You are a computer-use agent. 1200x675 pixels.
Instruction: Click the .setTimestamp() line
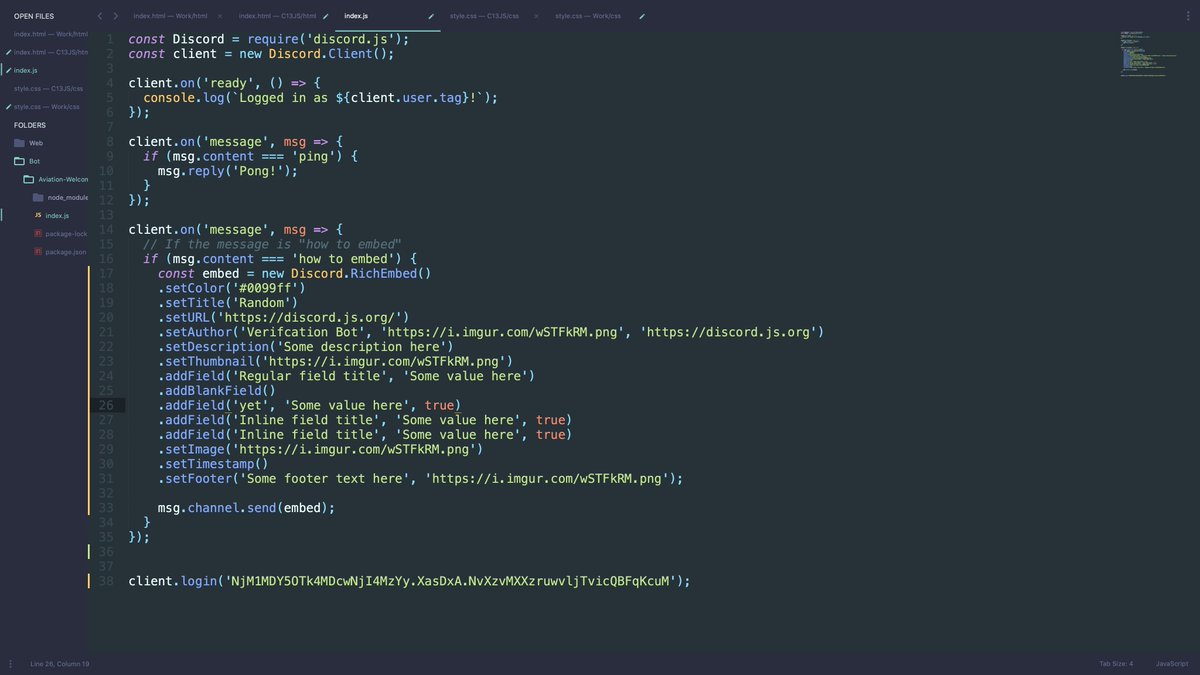[x=213, y=464]
